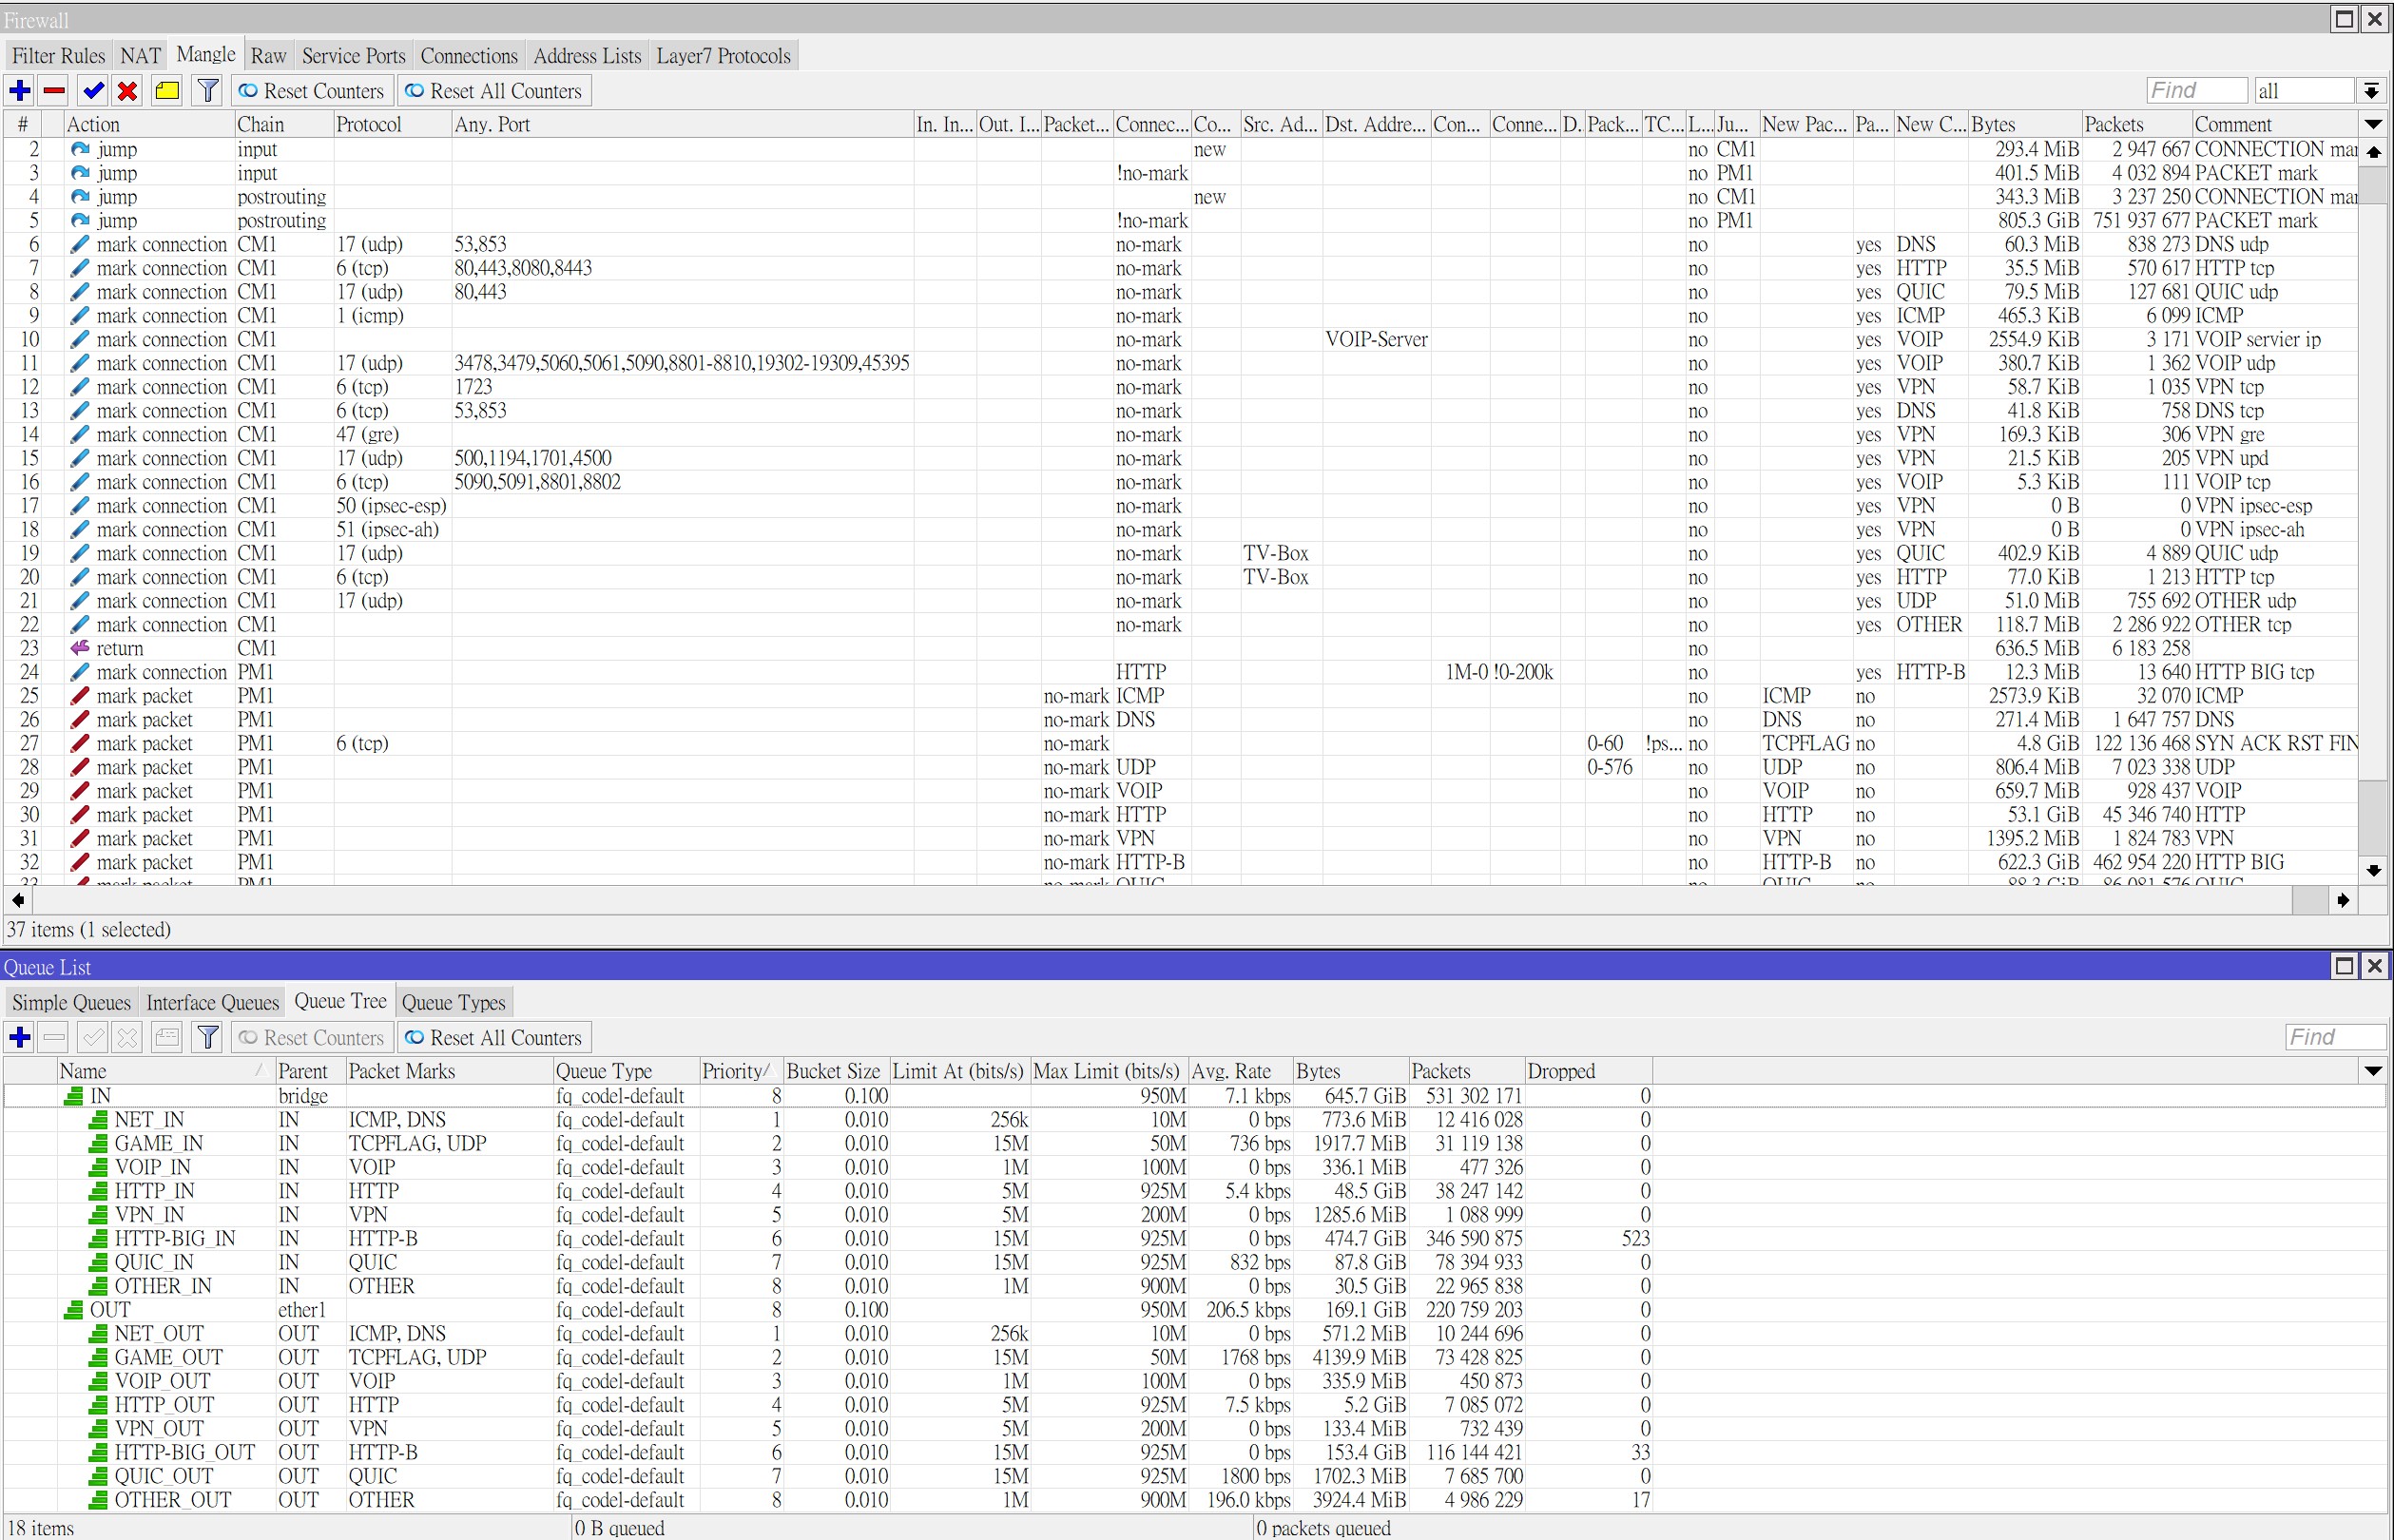Open the Queue List columns dropdown arrow

tap(2373, 1071)
